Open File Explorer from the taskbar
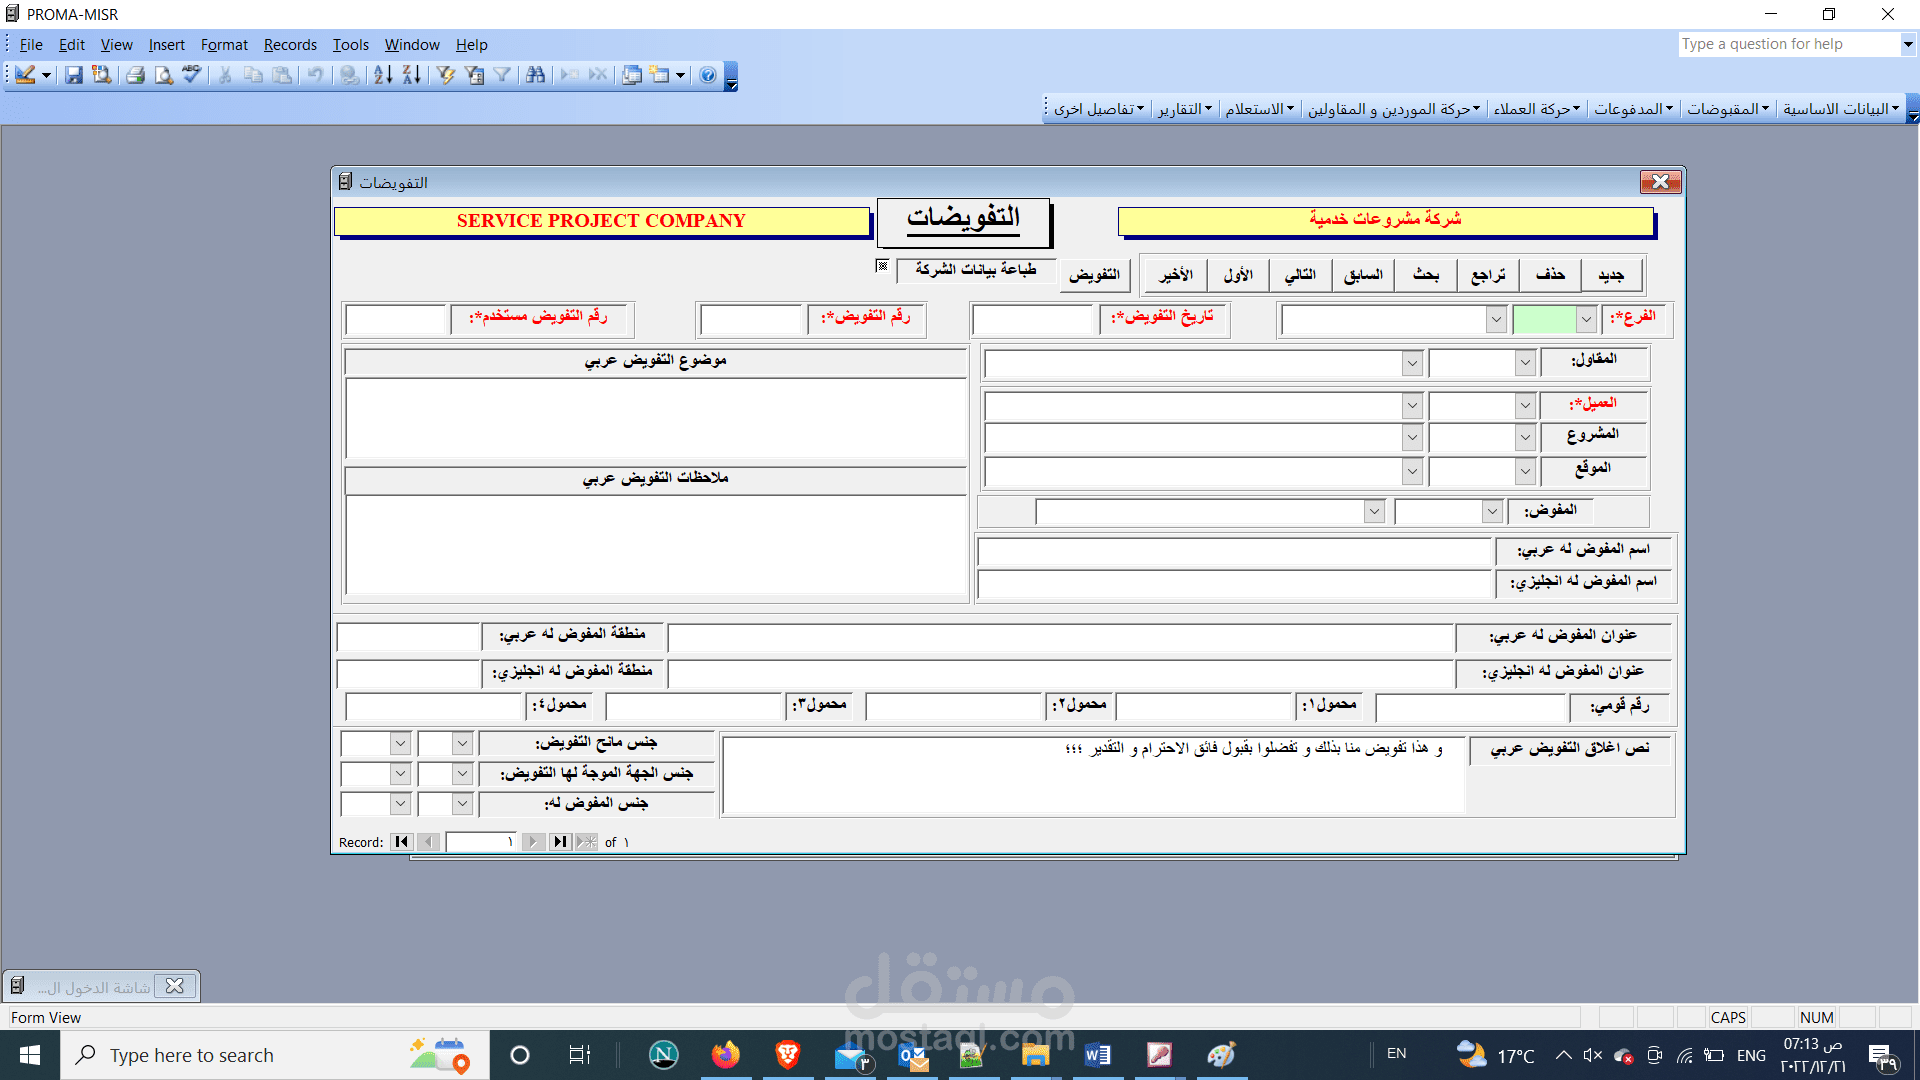1920x1080 pixels. click(x=1035, y=1055)
